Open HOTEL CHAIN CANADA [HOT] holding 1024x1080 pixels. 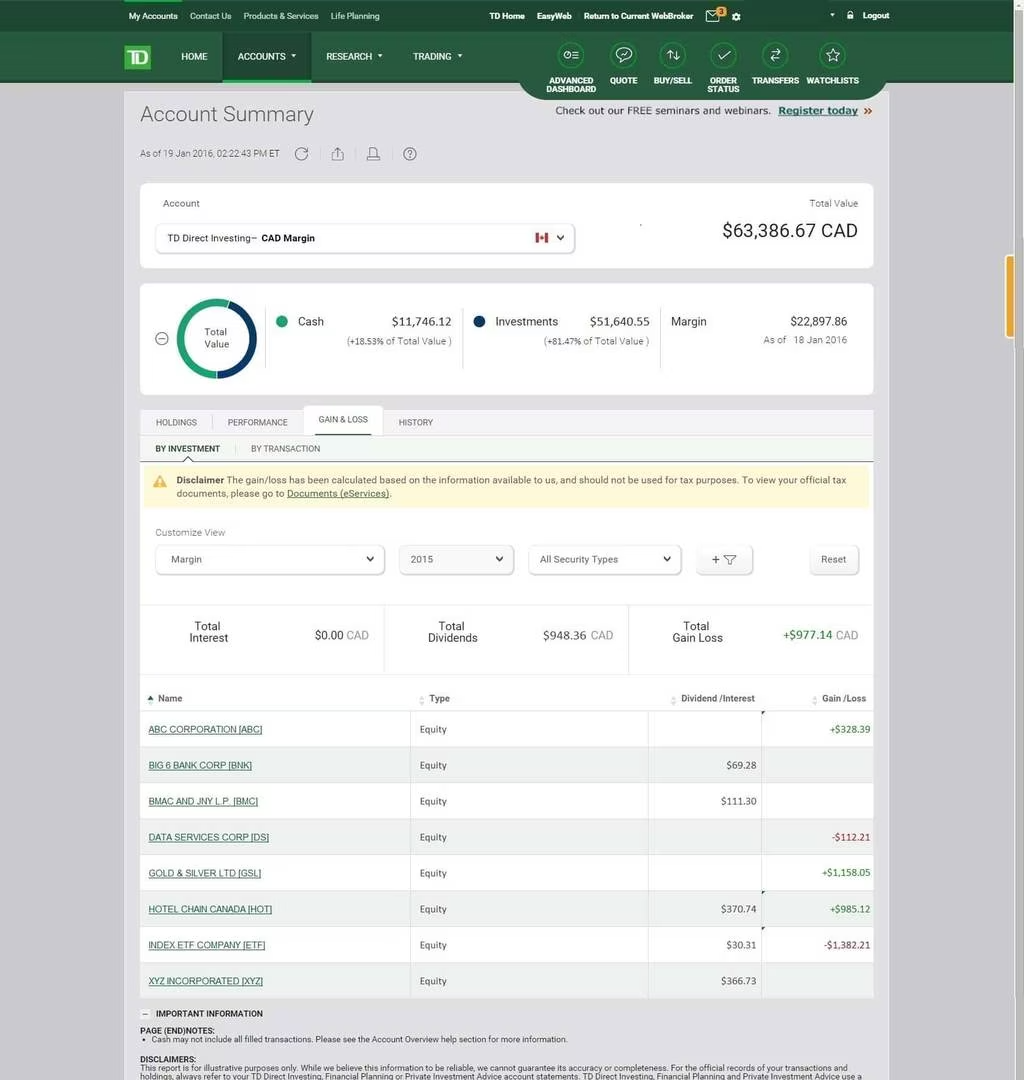210,909
